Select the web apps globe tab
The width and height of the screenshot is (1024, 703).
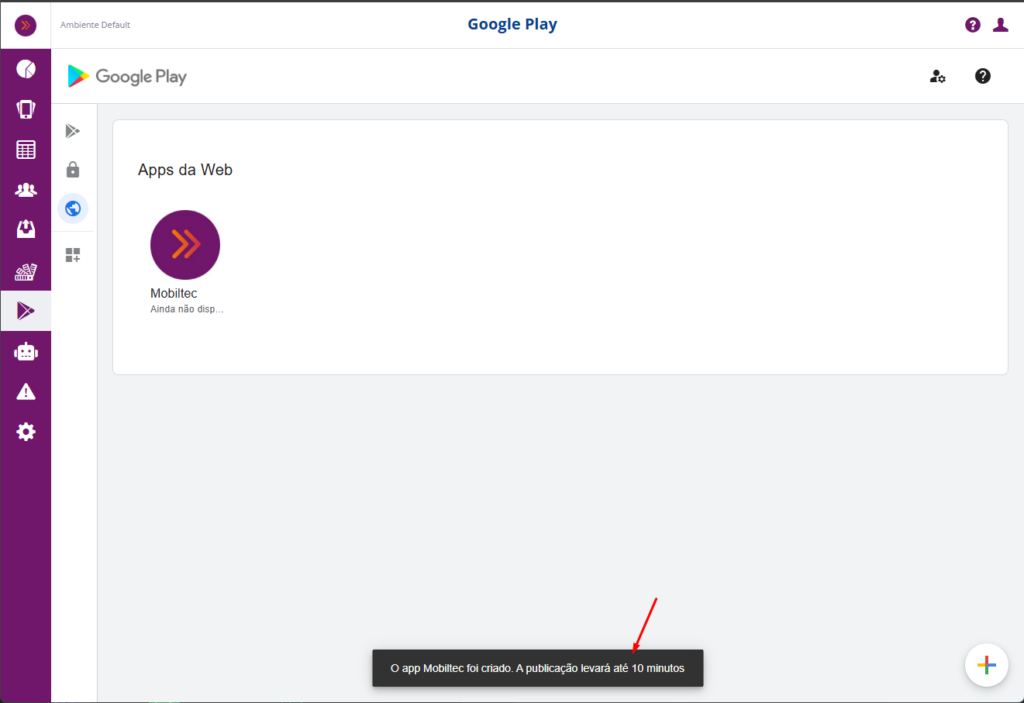point(72,208)
